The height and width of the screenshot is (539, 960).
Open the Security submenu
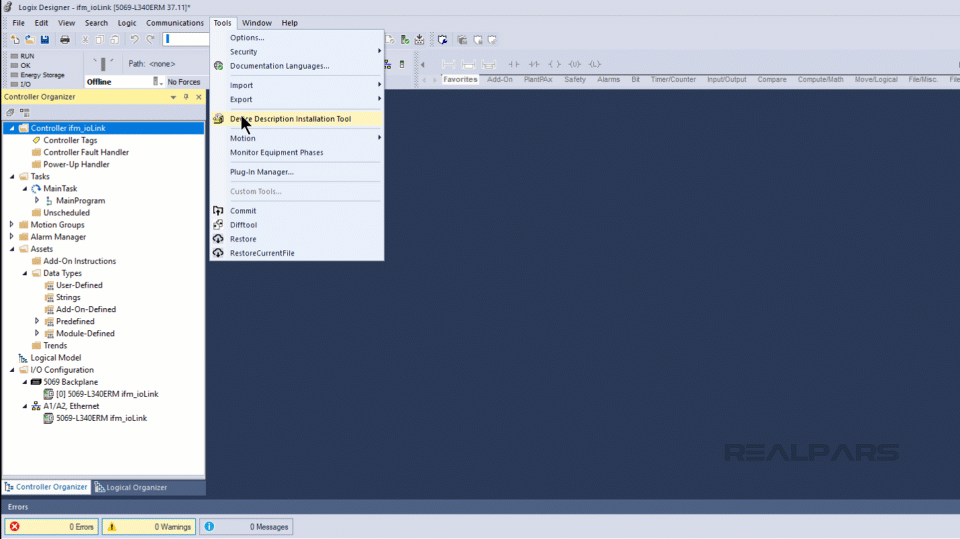[297, 51]
